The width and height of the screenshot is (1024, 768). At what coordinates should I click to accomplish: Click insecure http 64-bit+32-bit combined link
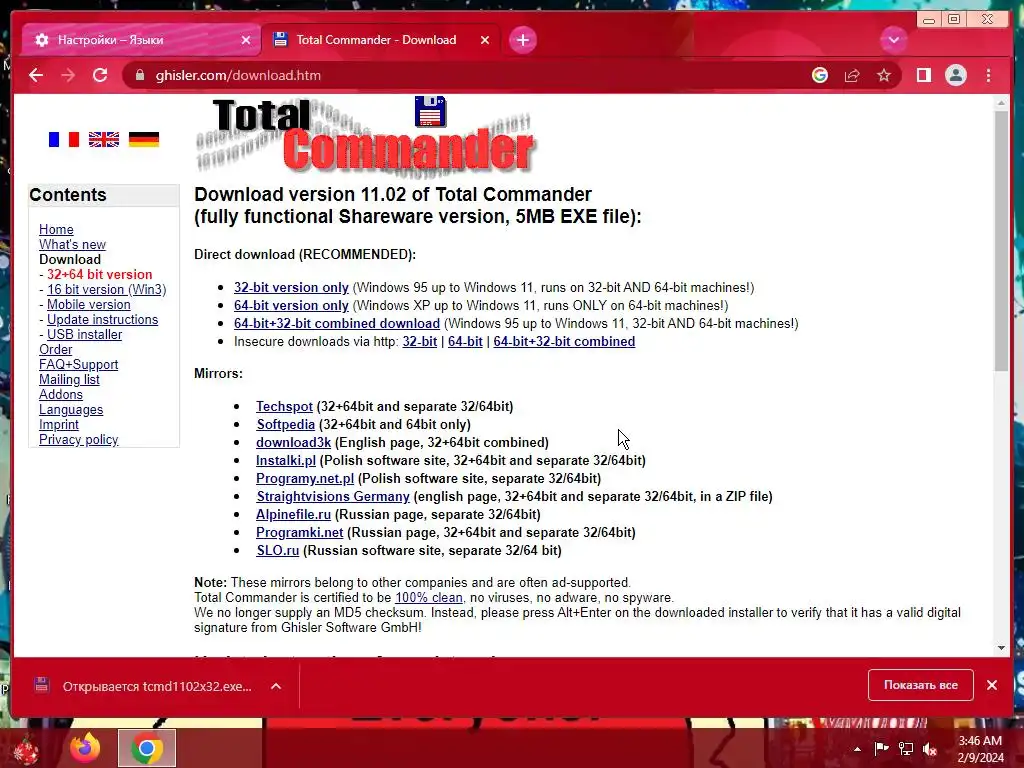[x=564, y=341]
